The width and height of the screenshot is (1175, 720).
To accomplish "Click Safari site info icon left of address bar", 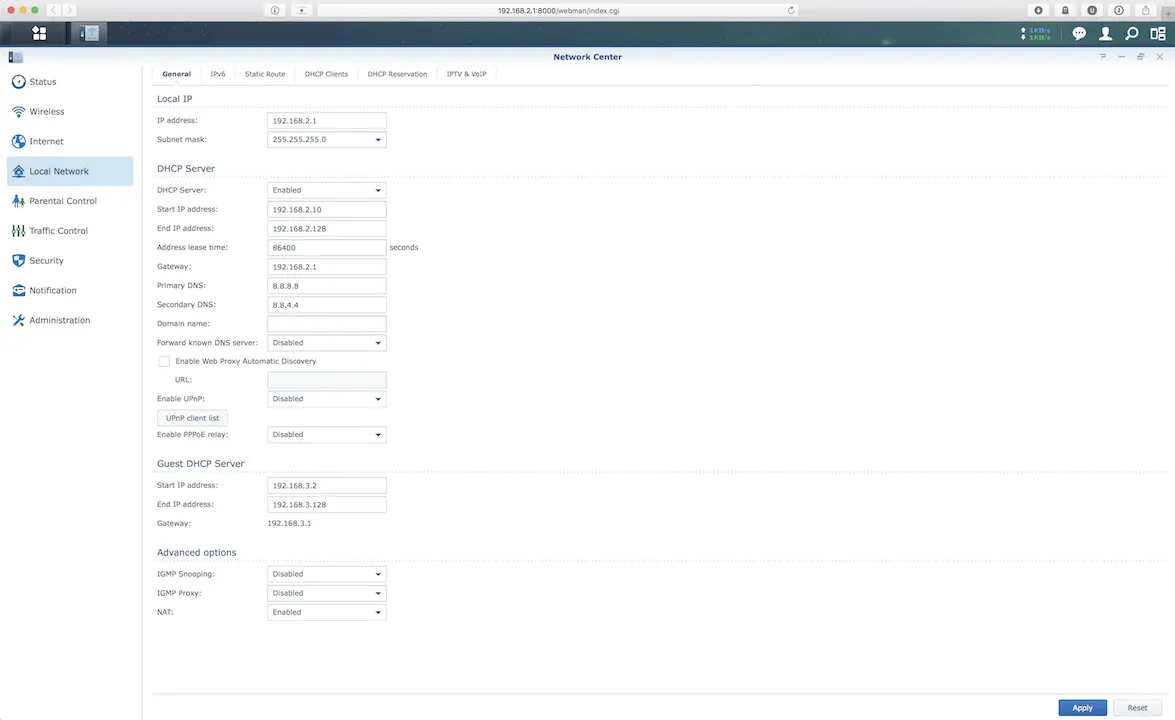I will [x=275, y=10].
